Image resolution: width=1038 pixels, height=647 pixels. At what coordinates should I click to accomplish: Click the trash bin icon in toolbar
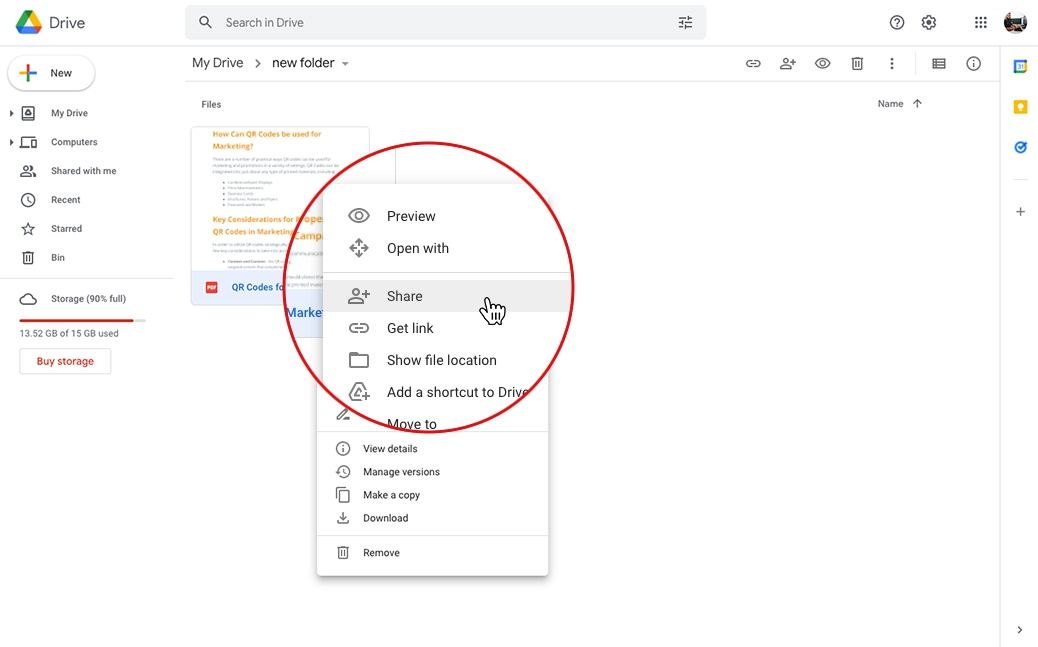[x=857, y=64]
